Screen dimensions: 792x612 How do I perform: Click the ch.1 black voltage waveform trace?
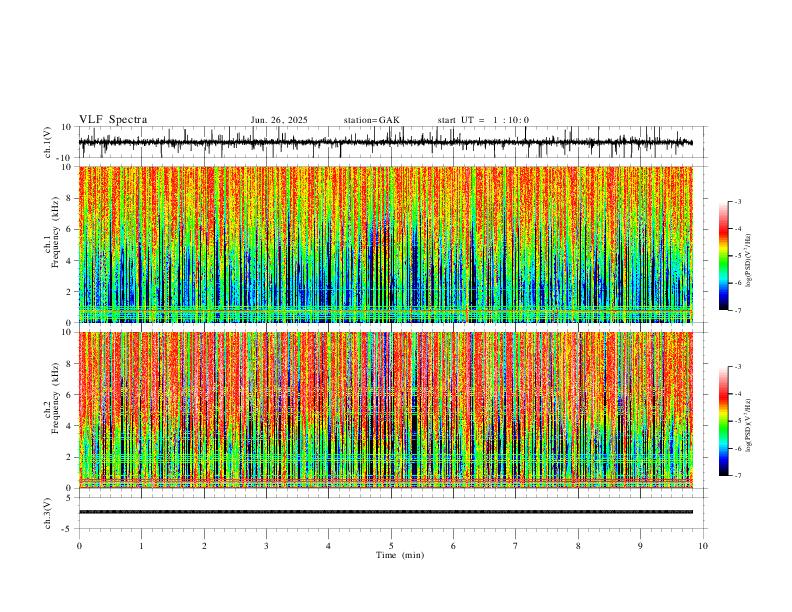point(385,142)
